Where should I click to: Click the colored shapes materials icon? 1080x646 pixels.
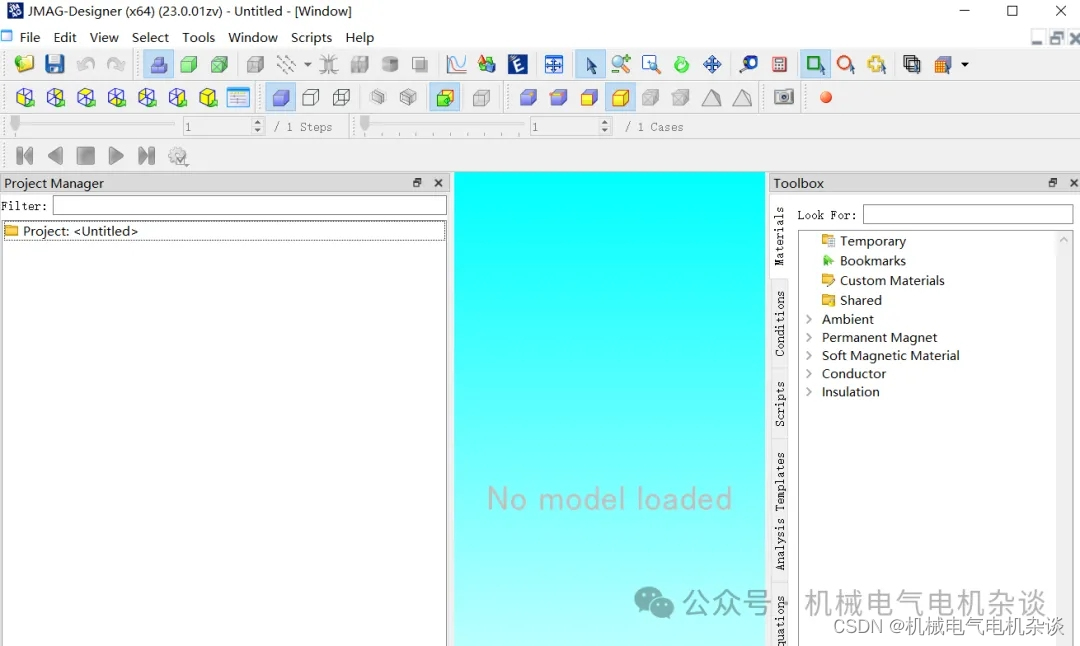point(486,65)
